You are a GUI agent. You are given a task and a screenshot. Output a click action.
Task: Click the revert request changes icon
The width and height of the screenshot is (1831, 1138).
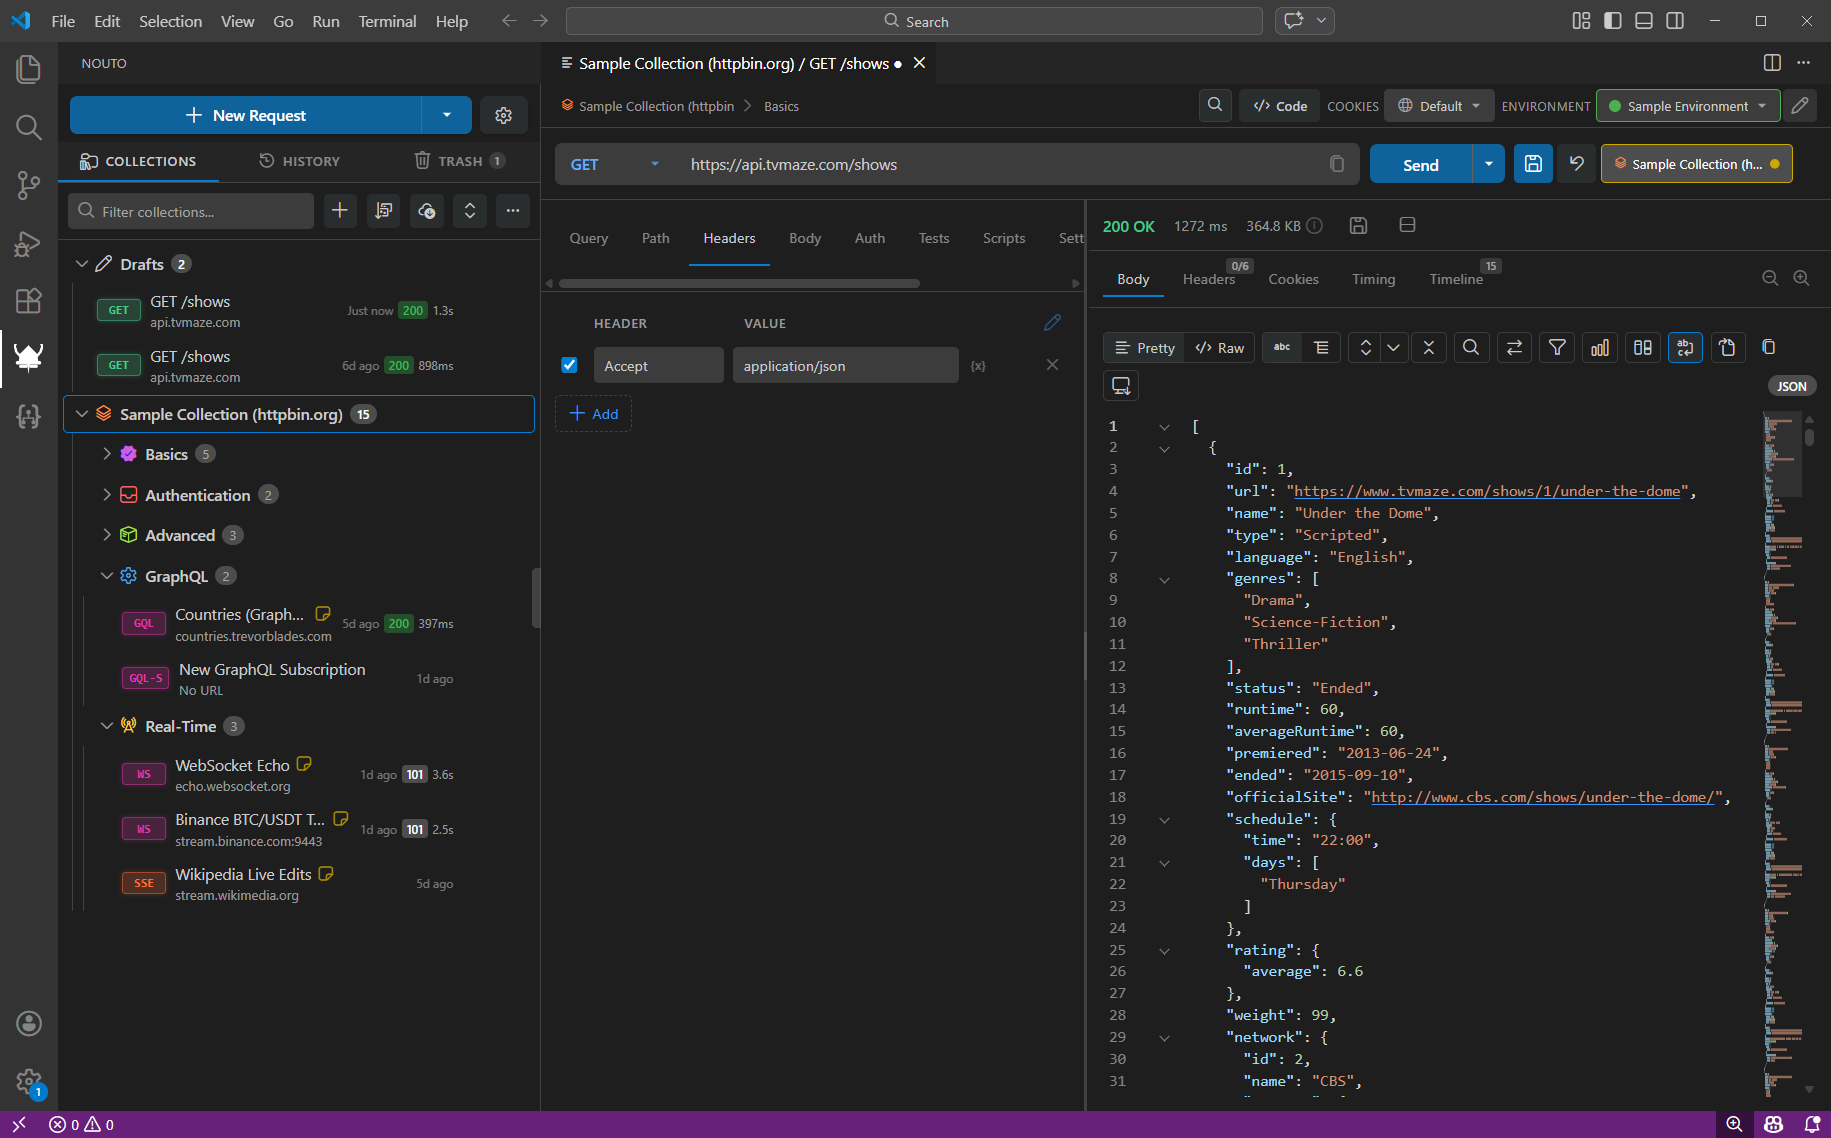(1577, 164)
